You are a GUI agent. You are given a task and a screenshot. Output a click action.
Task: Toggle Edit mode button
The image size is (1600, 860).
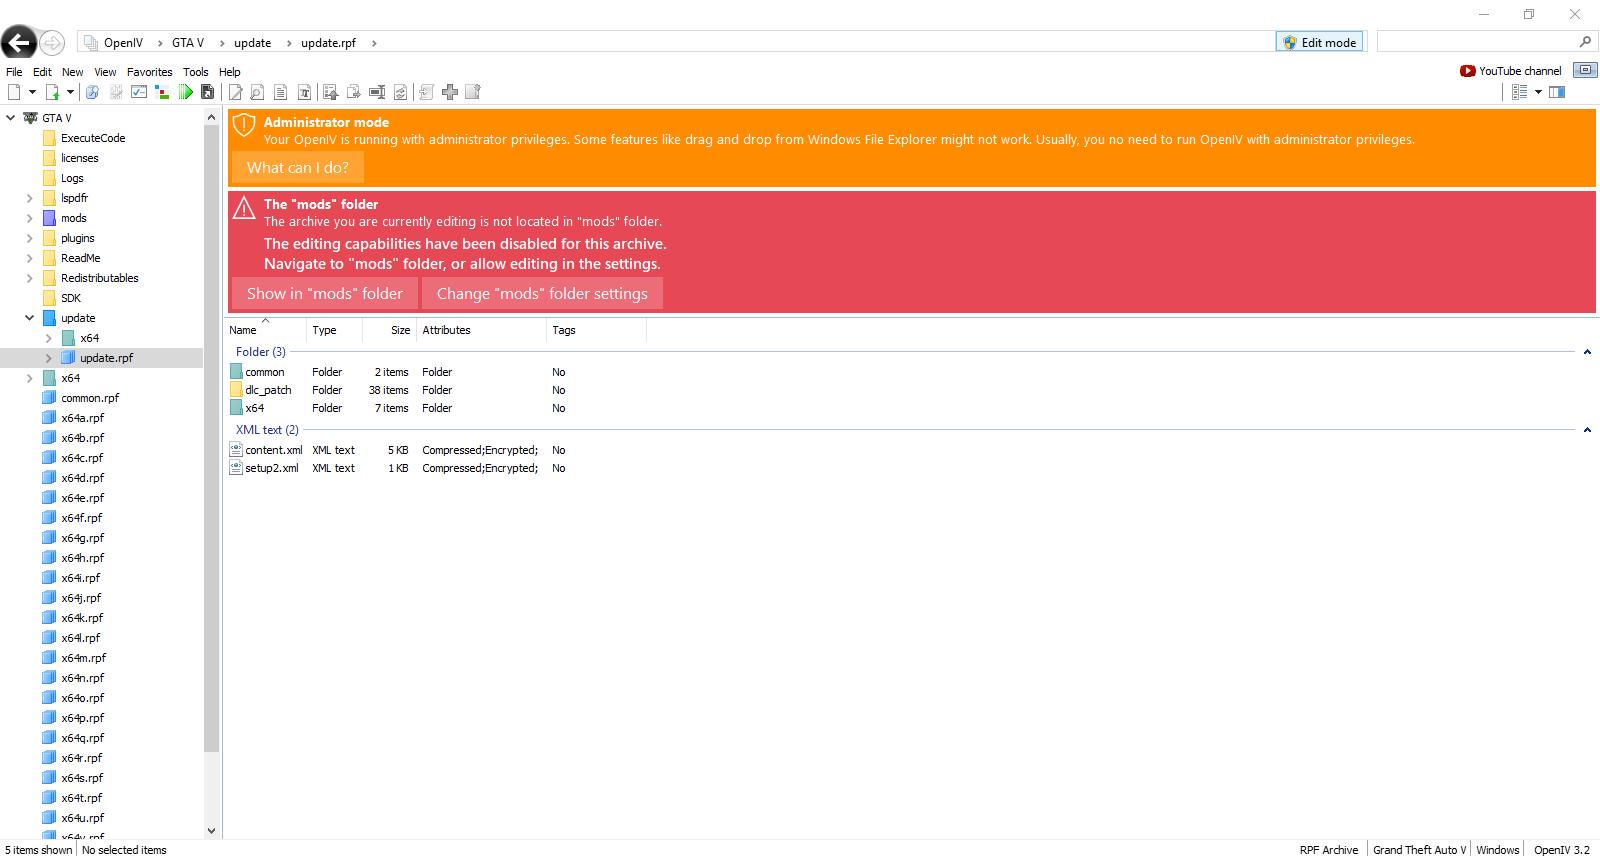(1319, 42)
